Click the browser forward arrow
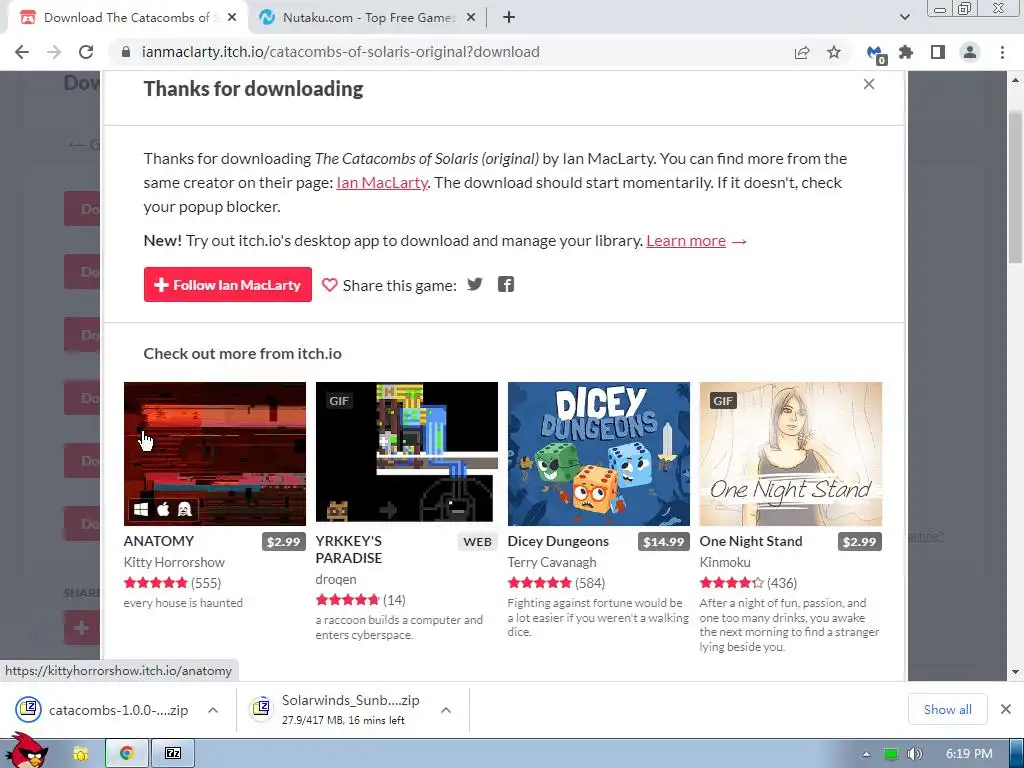 click(x=54, y=52)
